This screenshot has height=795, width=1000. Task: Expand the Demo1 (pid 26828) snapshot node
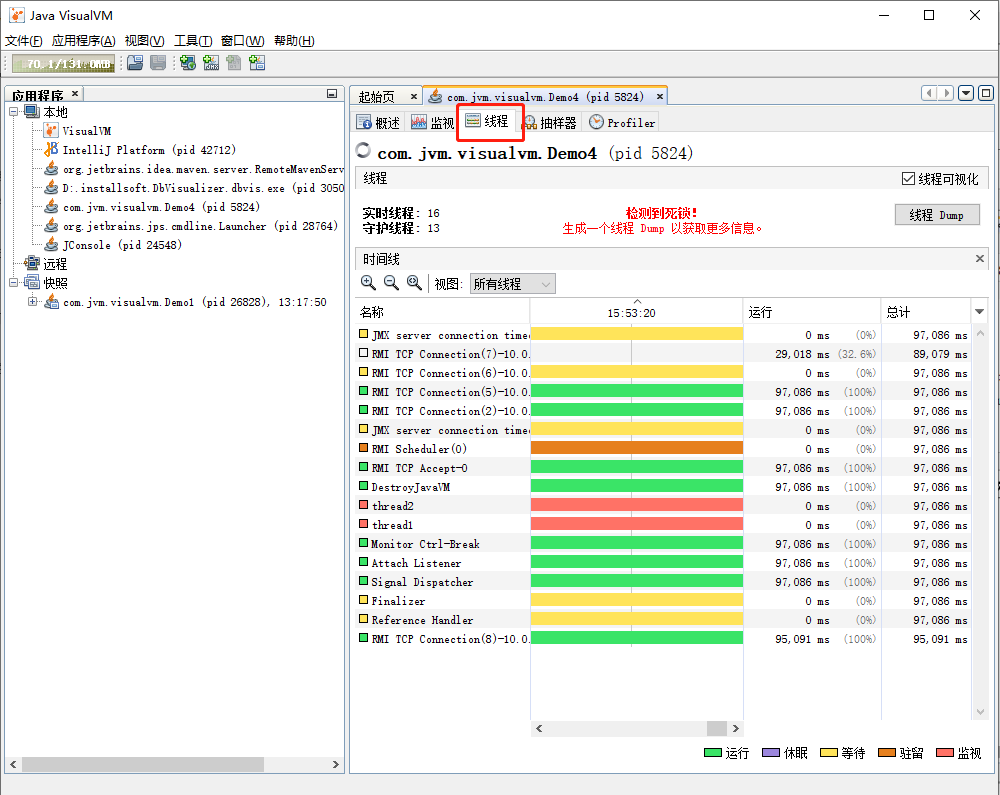[x=33, y=302]
